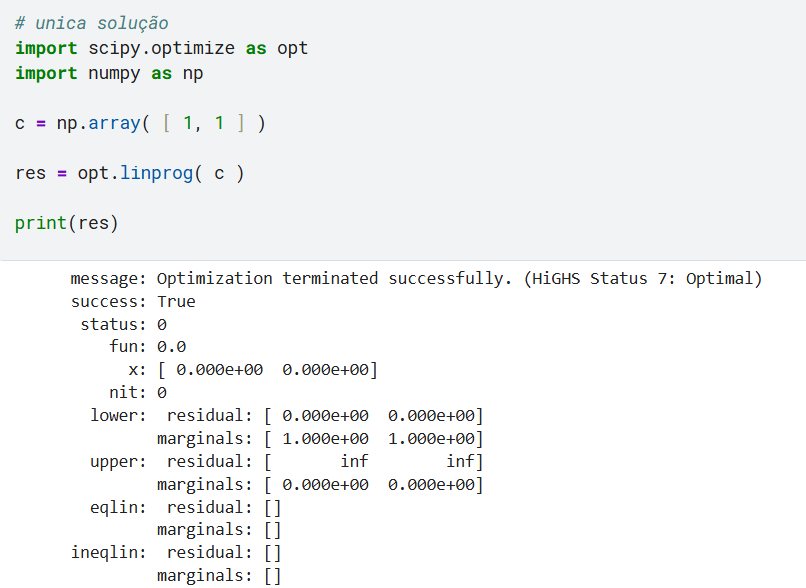Click the 'success: True' output line

point(133,301)
